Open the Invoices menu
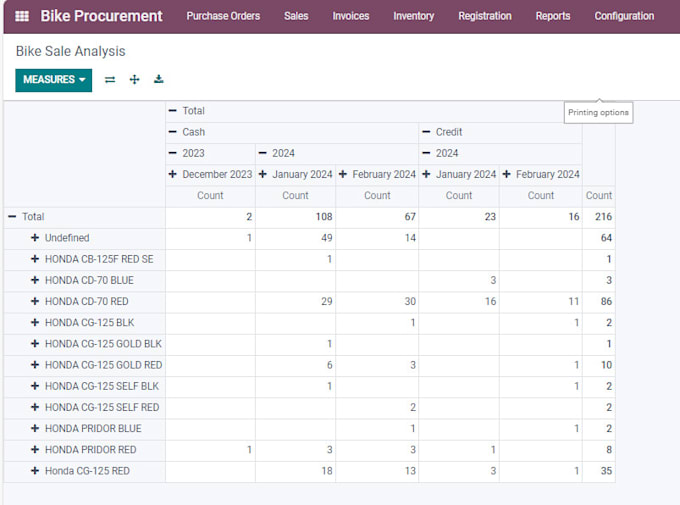The width and height of the screenshot is (680, 505). 351,16
